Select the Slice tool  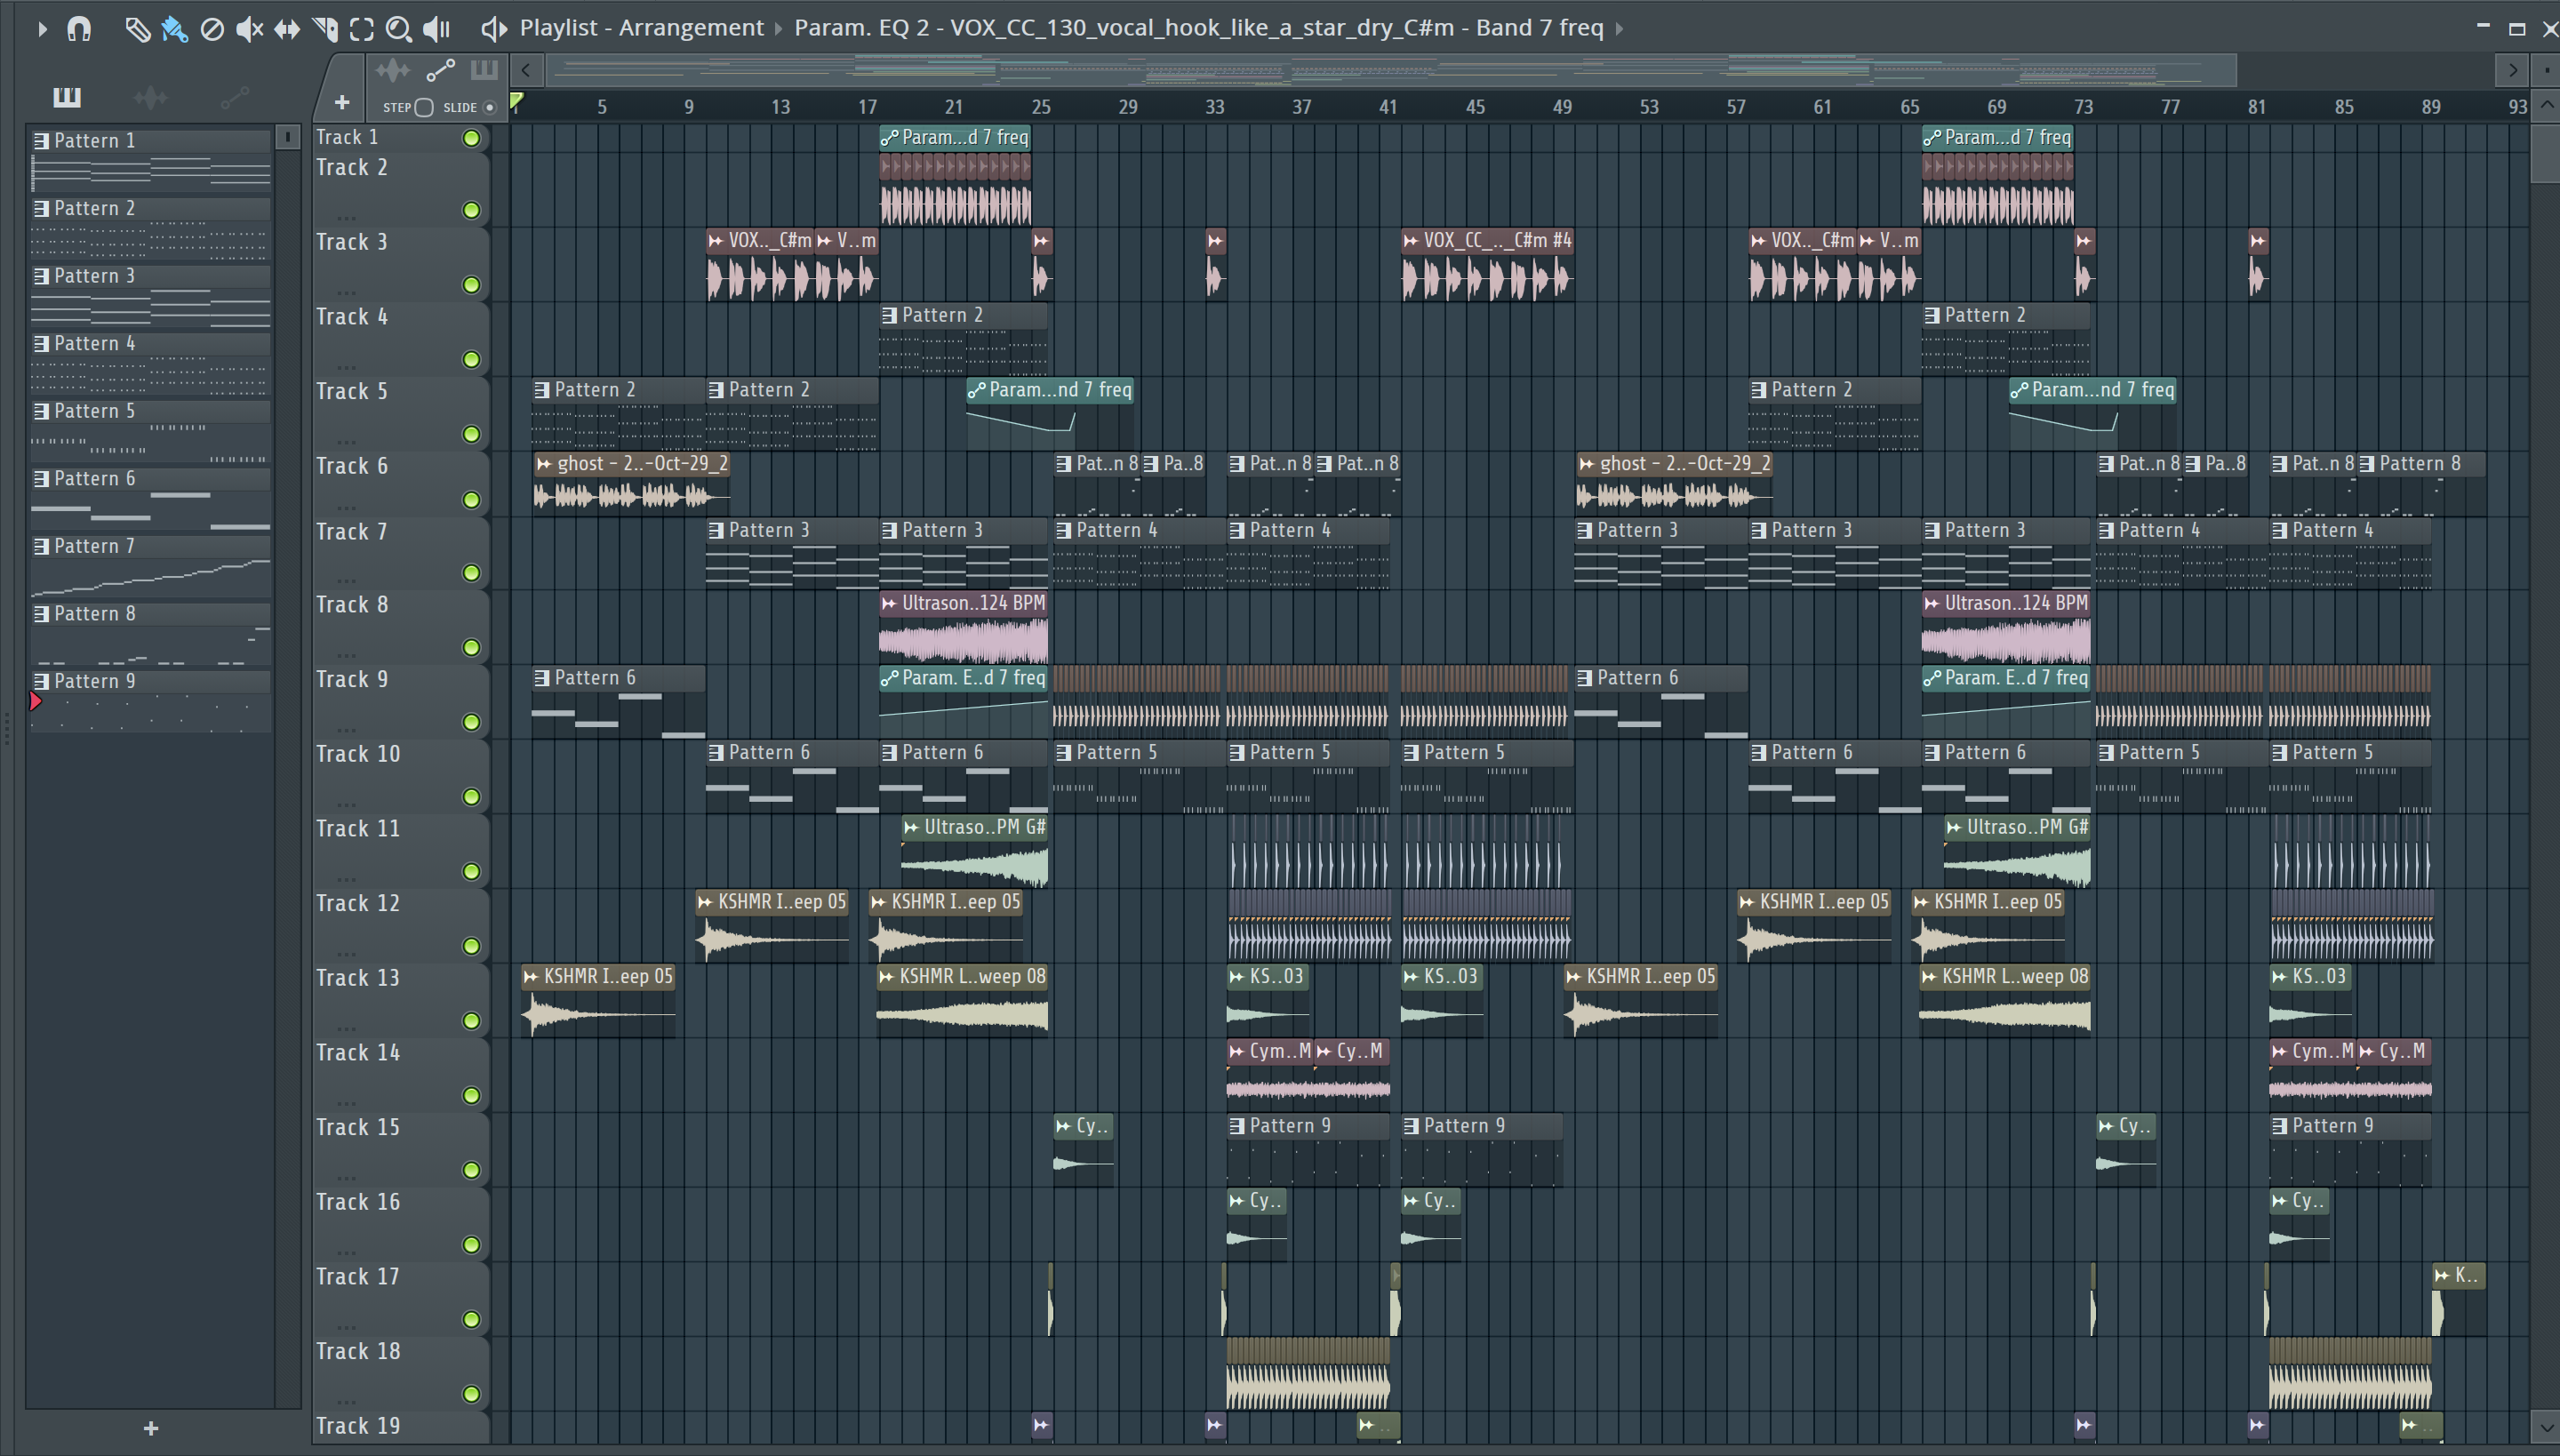click(325, 29)
